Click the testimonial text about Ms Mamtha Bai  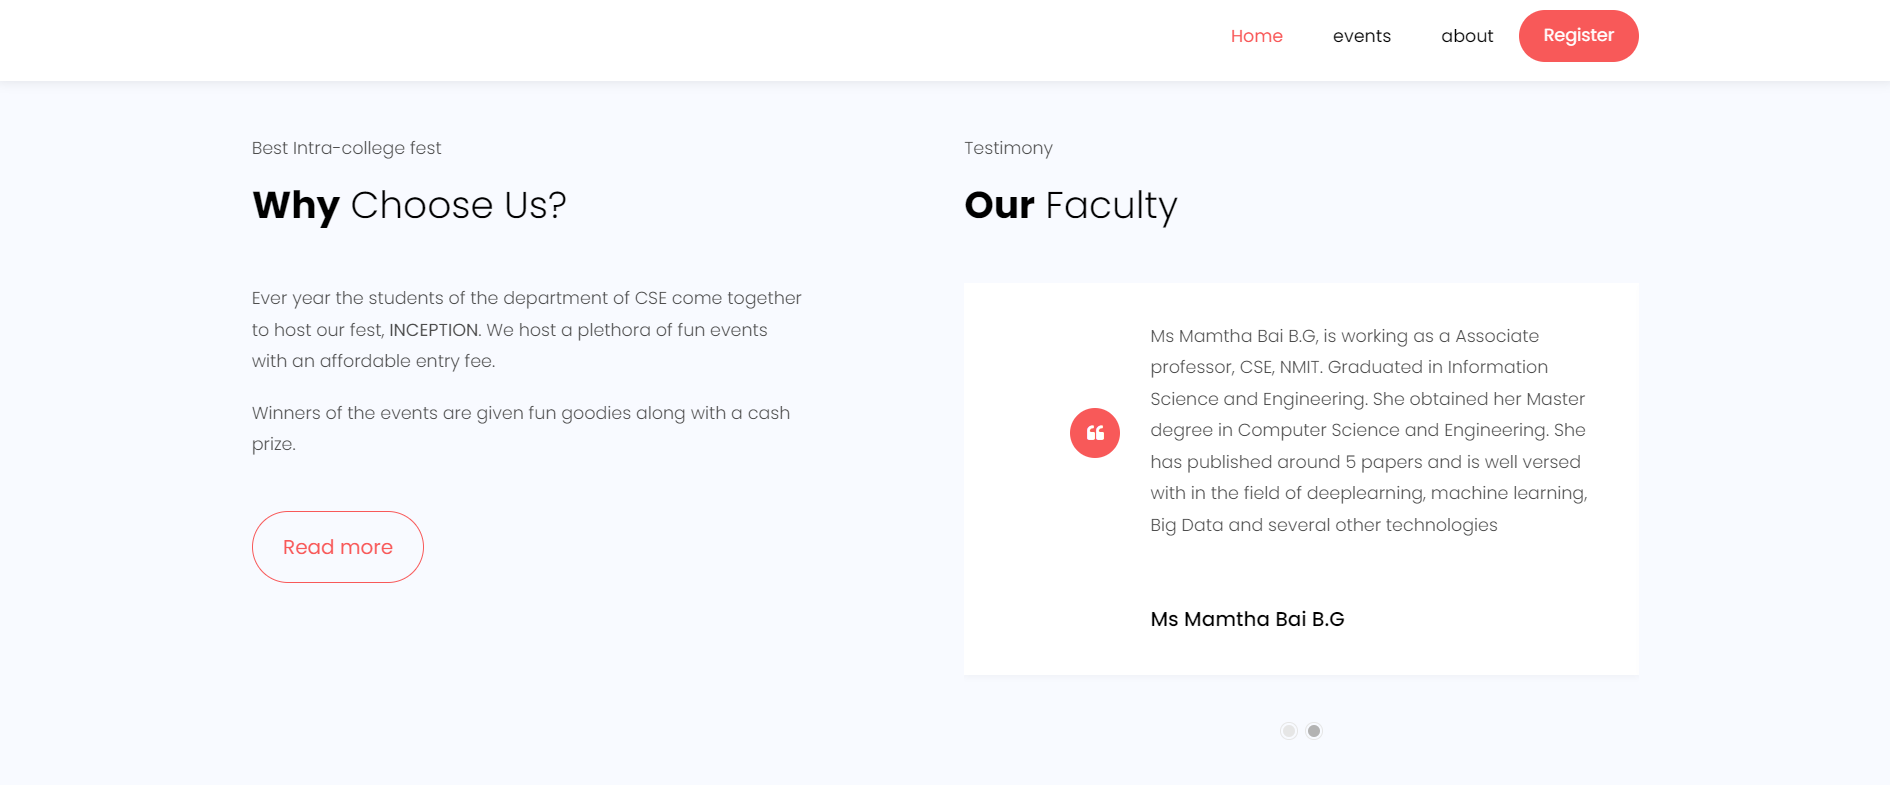pos(1366,430)
